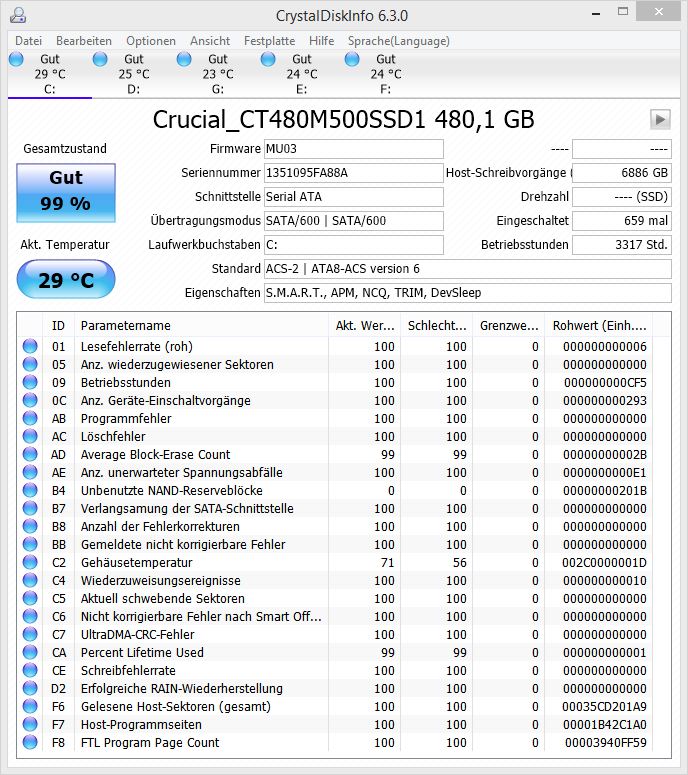Click status orb for row C6 Smart Offline errors
This screenshot has height=775, width=688.
click(30, 616)
